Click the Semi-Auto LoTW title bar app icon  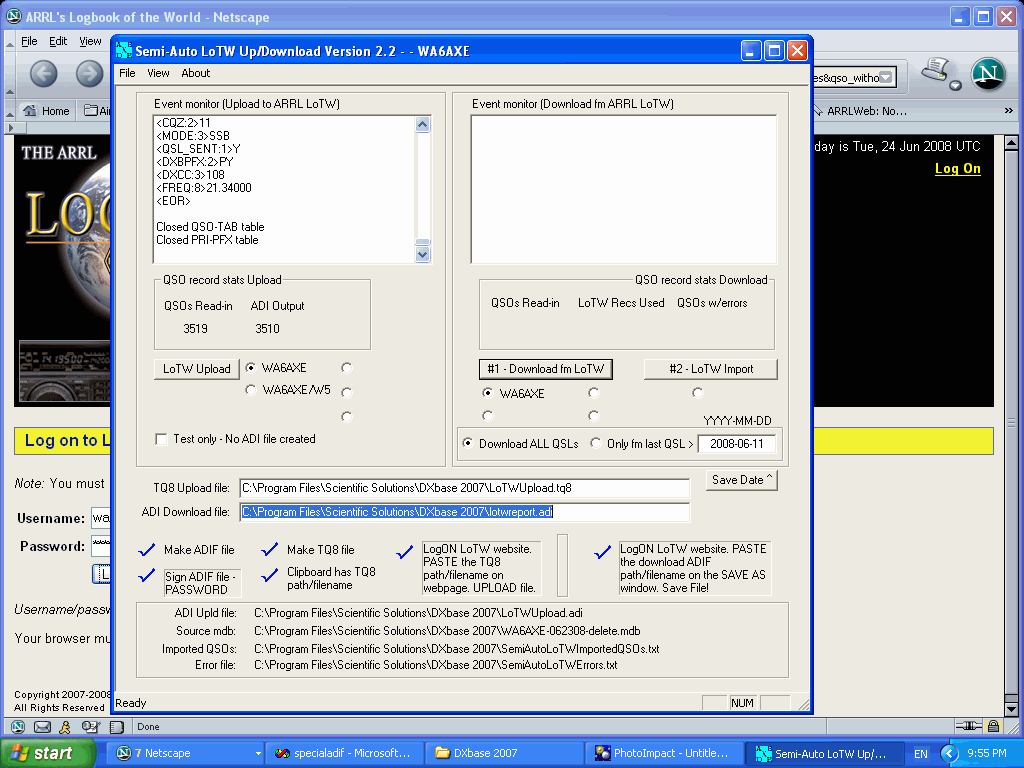coord(123,50)
